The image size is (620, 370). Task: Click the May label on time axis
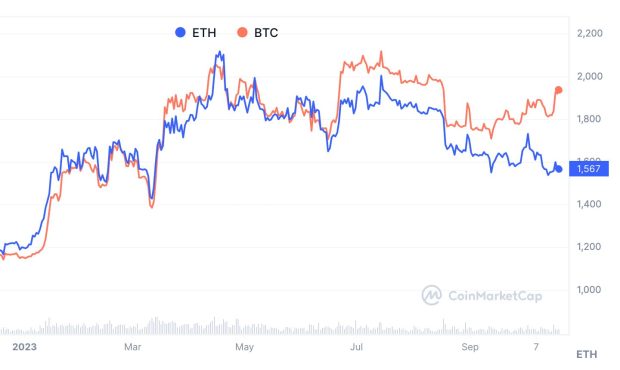(x=244, y=347)
